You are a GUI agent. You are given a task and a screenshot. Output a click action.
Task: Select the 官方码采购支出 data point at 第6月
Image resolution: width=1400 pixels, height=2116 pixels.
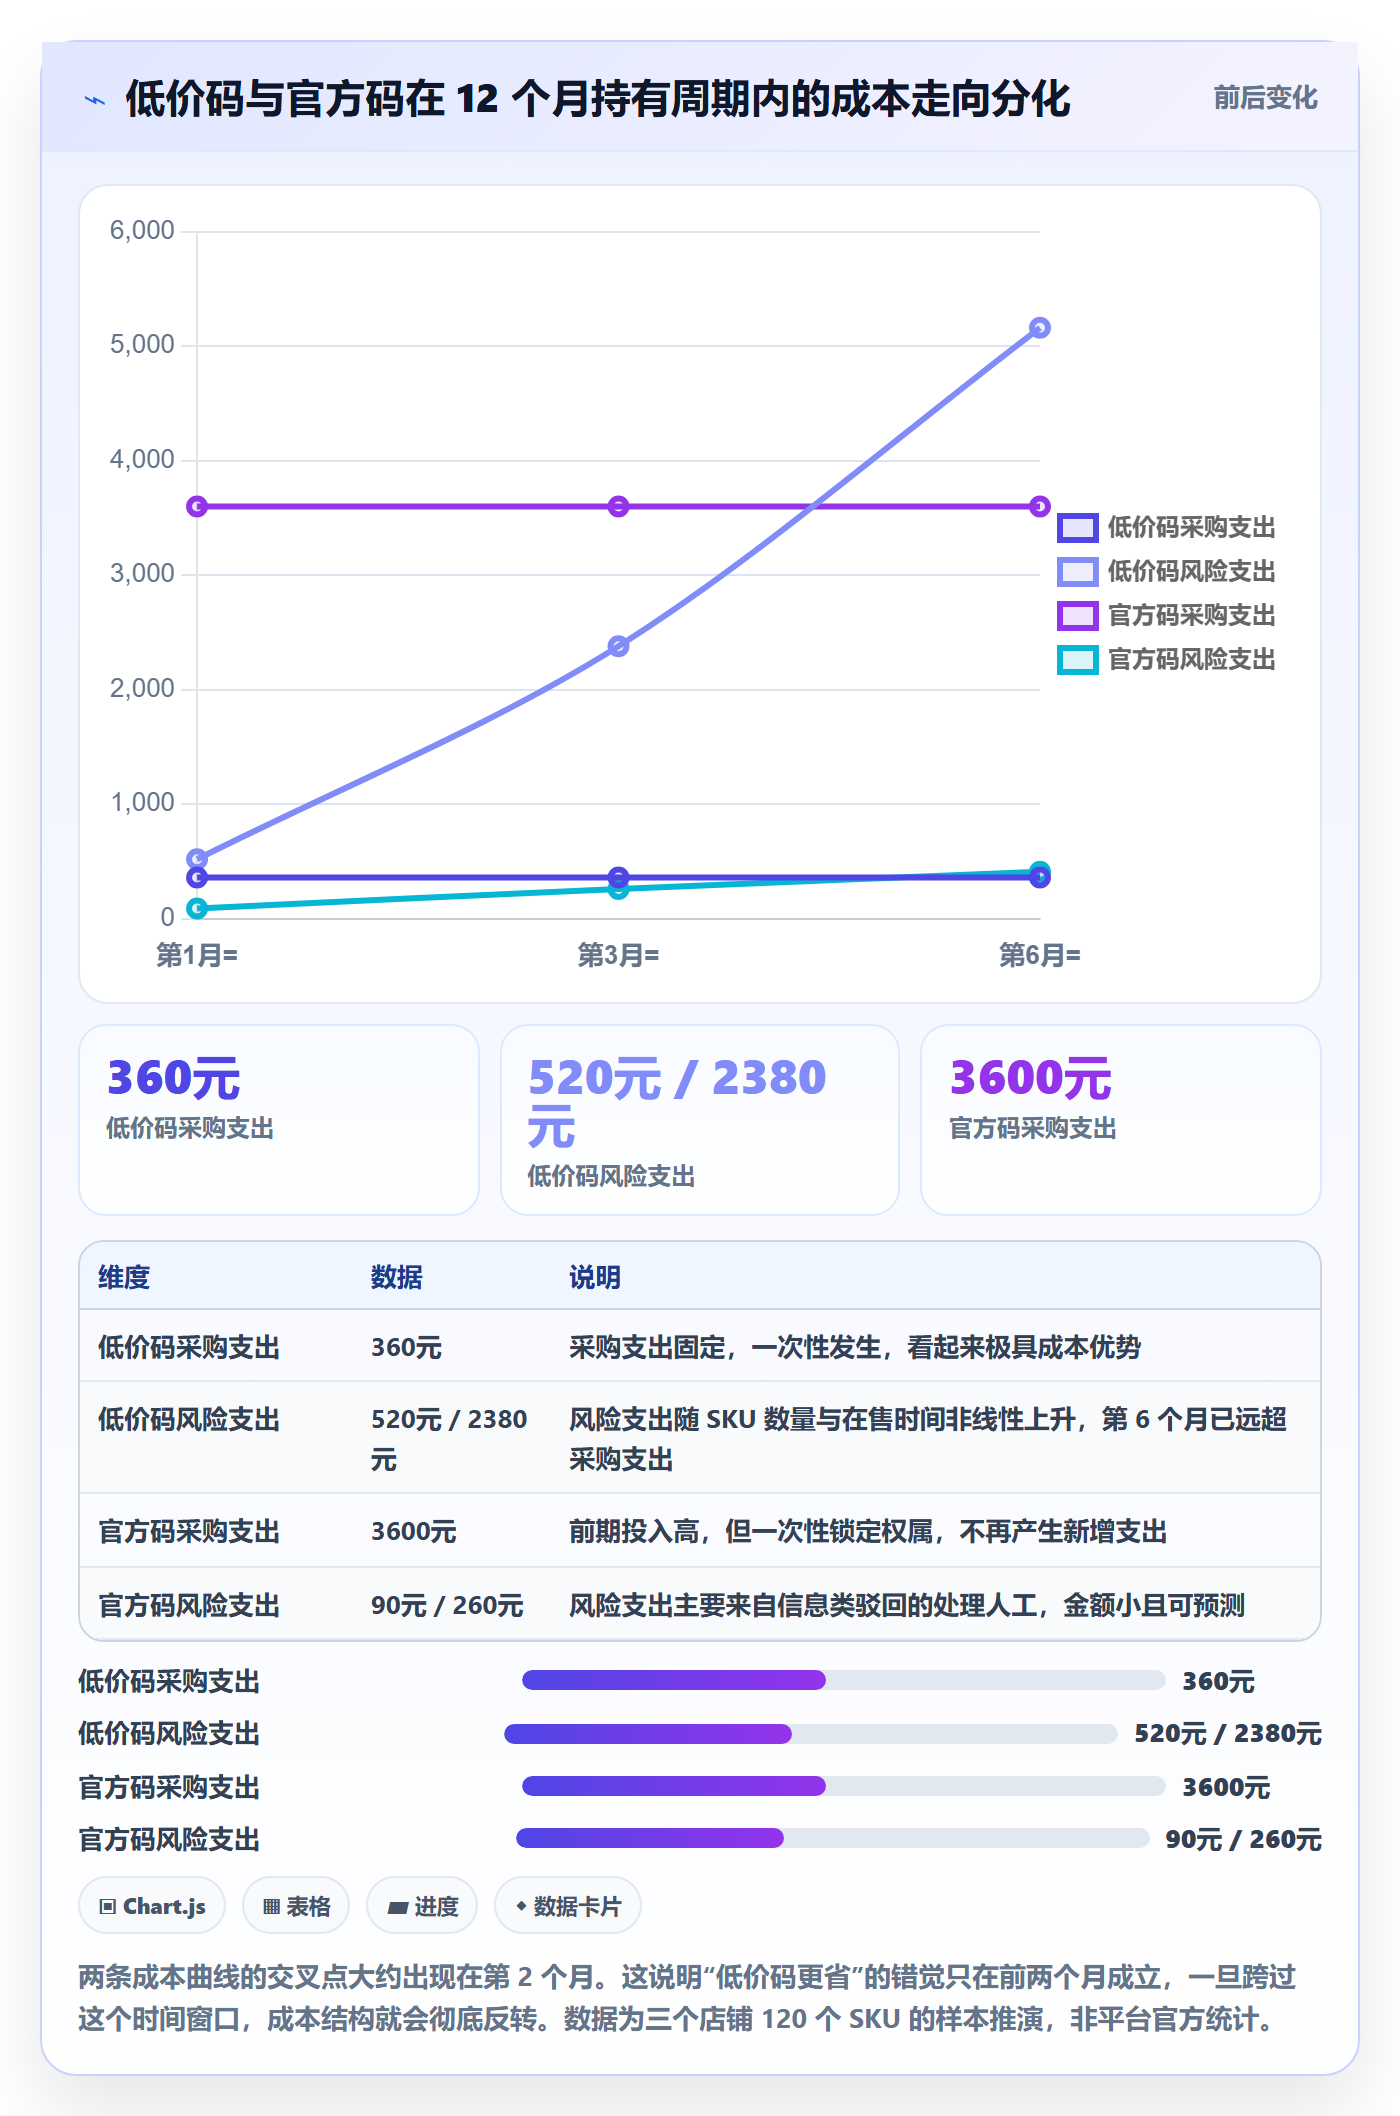(1039, 506)
